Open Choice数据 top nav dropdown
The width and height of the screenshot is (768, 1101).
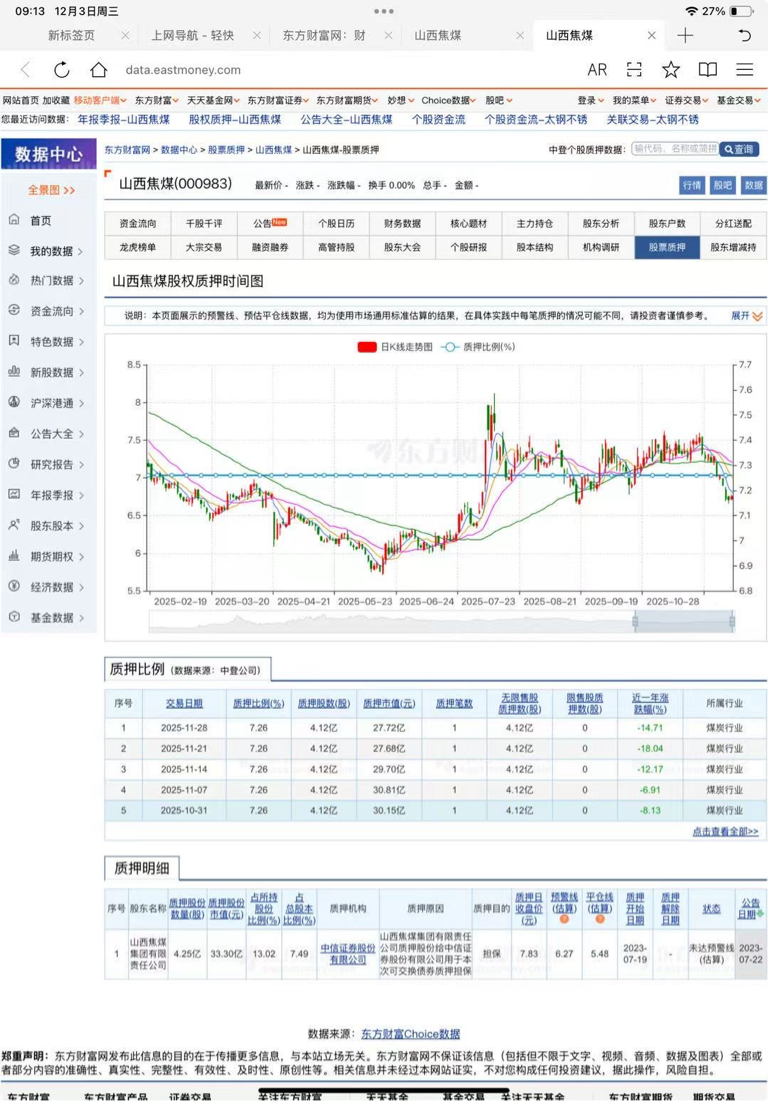tap(449, 100)
